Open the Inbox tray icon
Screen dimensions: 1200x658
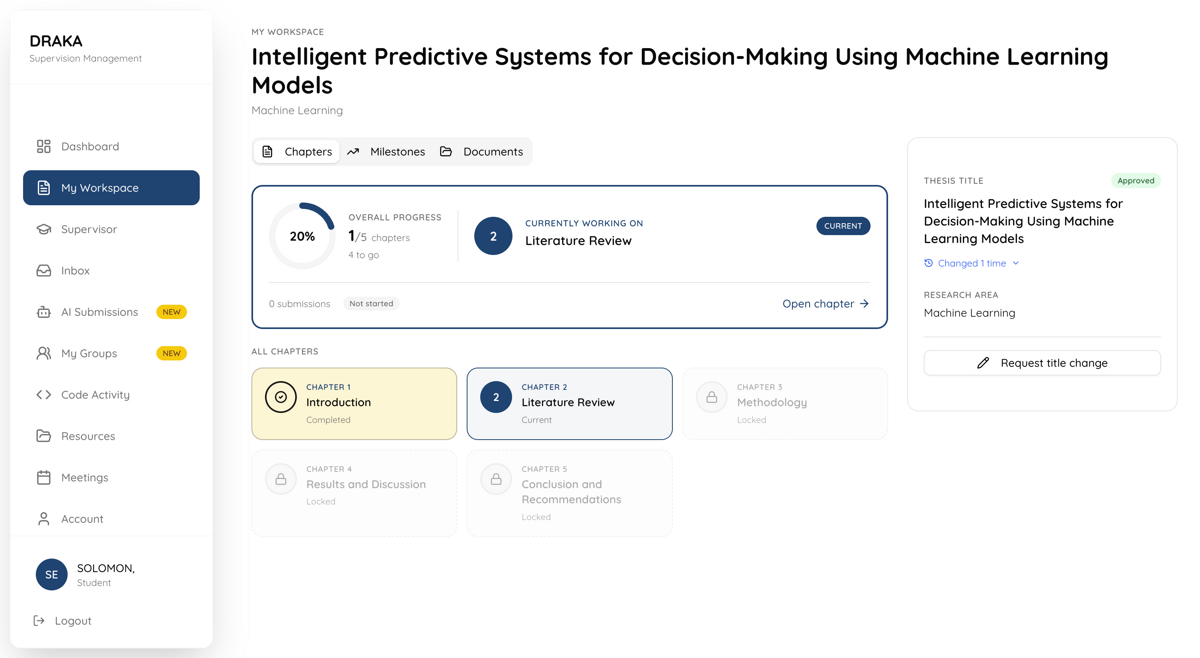coord(44,271)
